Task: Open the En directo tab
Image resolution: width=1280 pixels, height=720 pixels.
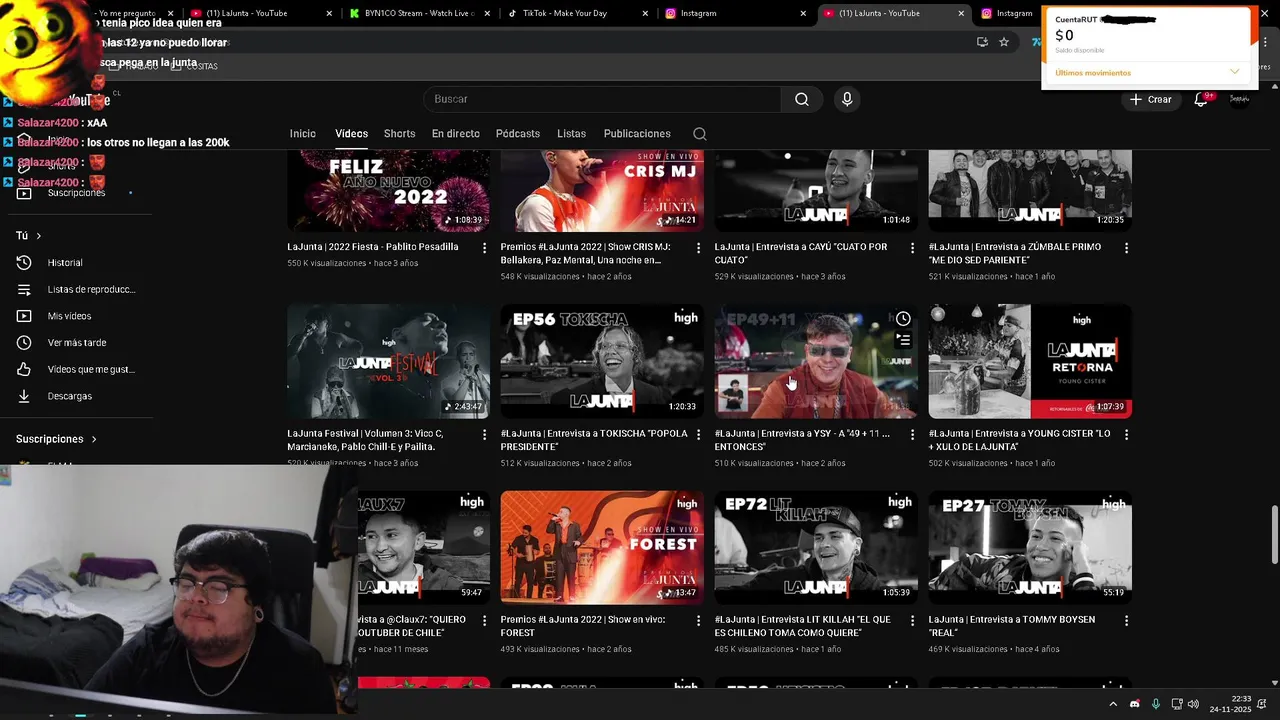Action: click(x=455, y=134)
